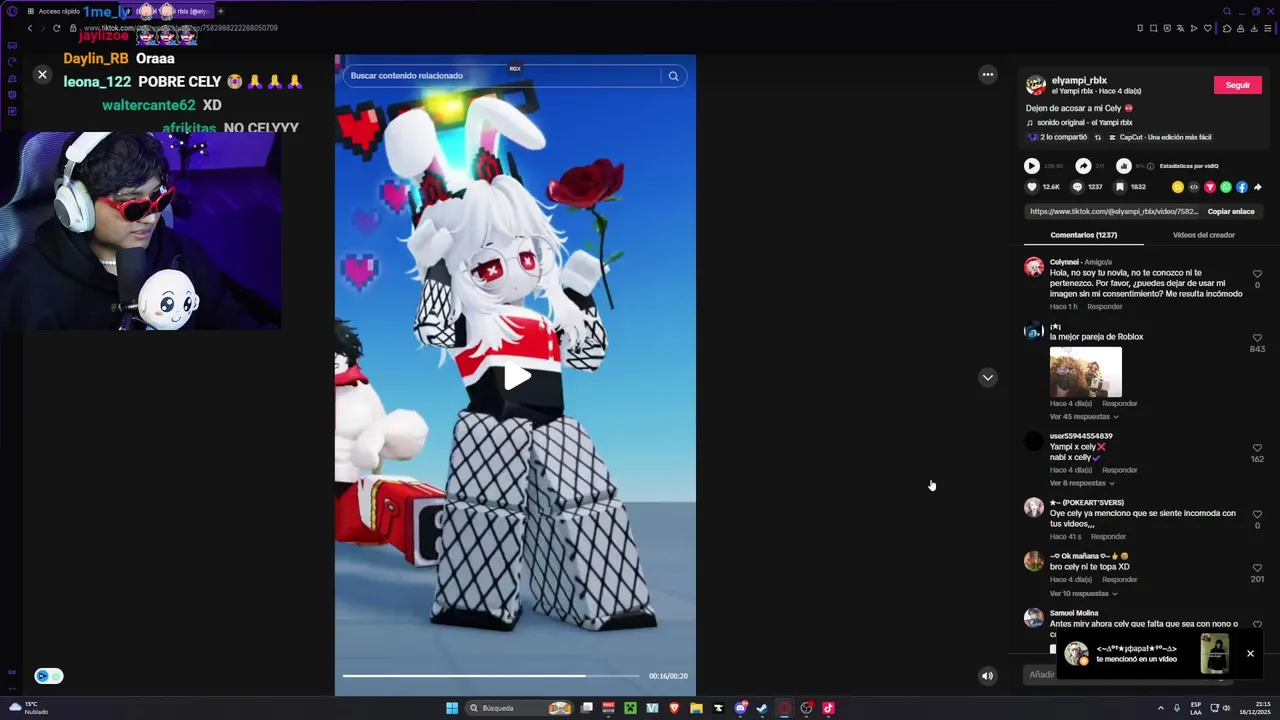Switch to Videos del creador tab

(x=1203, y=235)
